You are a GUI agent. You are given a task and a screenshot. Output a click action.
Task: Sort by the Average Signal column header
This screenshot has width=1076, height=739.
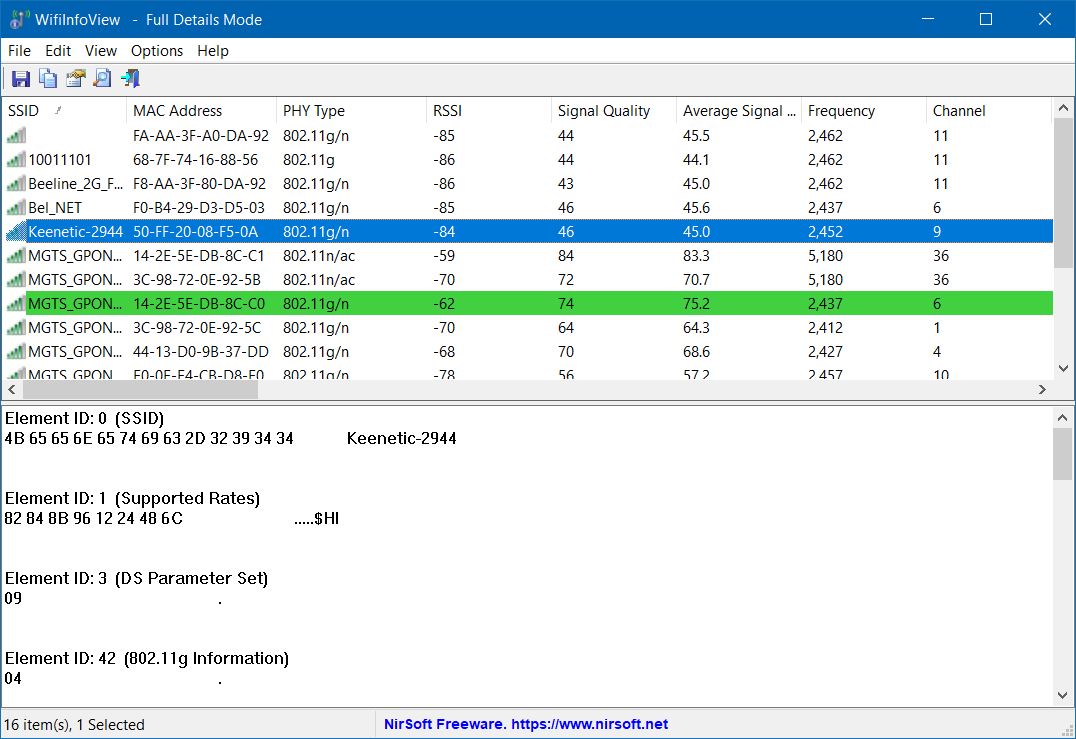[x=738, y=110]
